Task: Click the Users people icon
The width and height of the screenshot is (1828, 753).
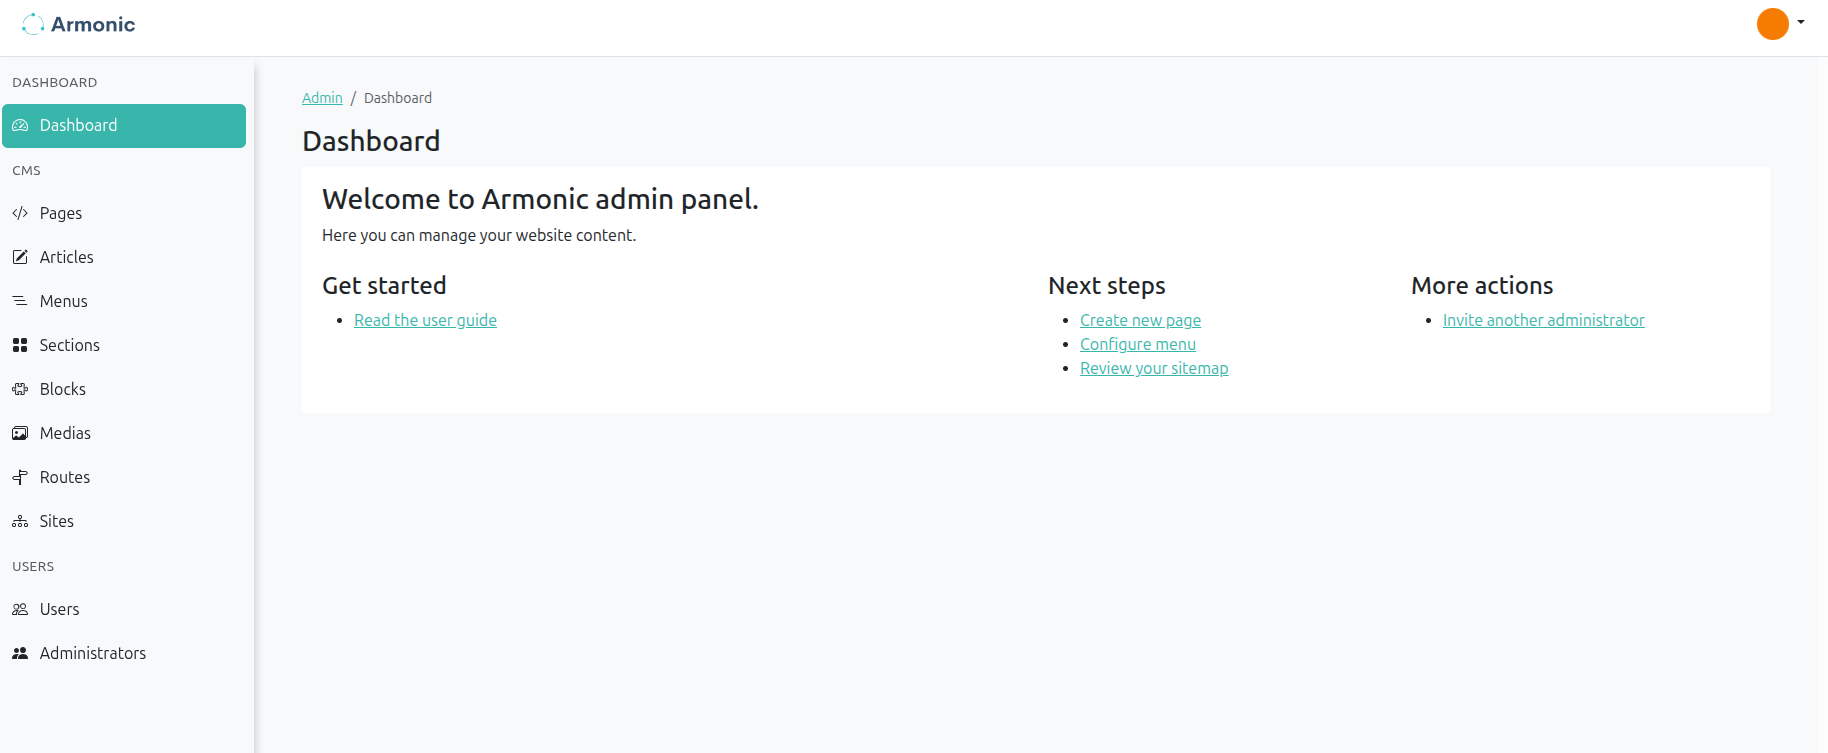Action: click(20, 609)
